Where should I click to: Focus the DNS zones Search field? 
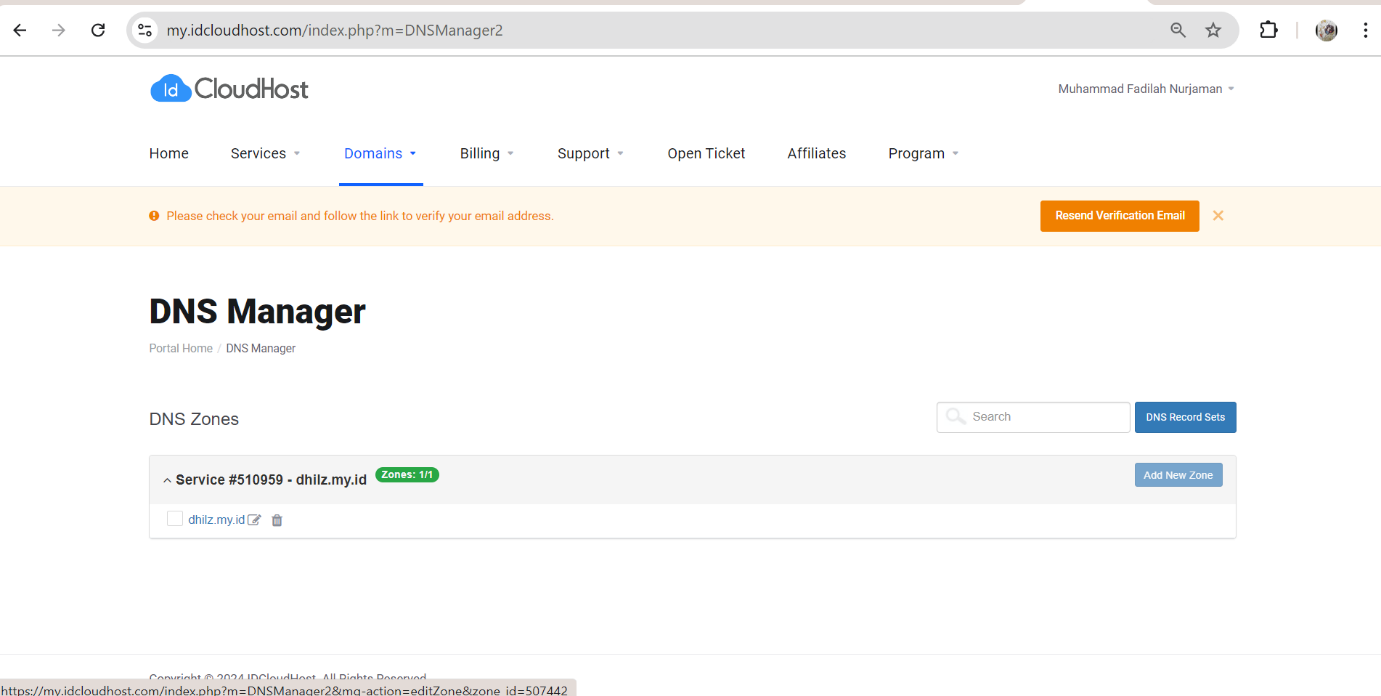(1034, 417)
